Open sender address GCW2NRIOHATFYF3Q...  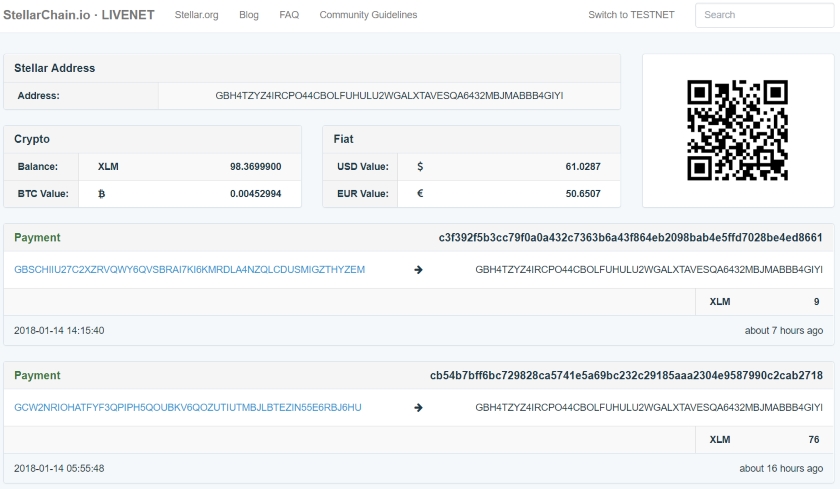click(188, 408)
